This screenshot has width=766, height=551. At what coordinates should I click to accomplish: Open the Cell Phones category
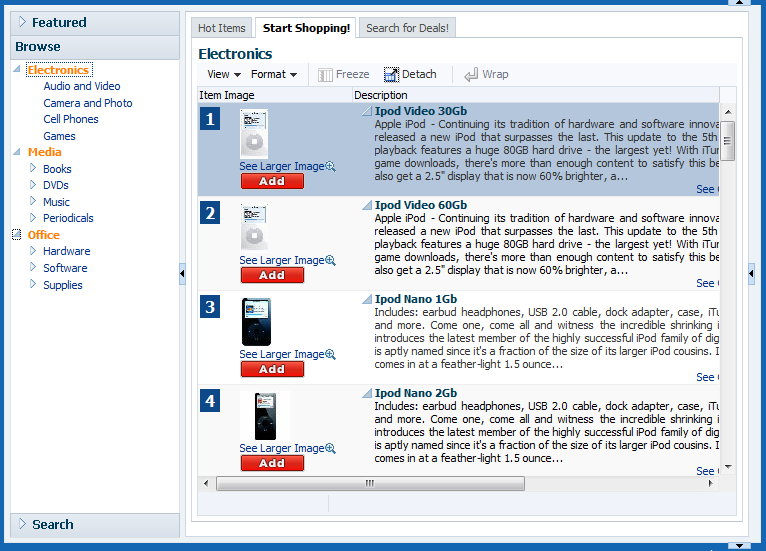tap(71, 119)
